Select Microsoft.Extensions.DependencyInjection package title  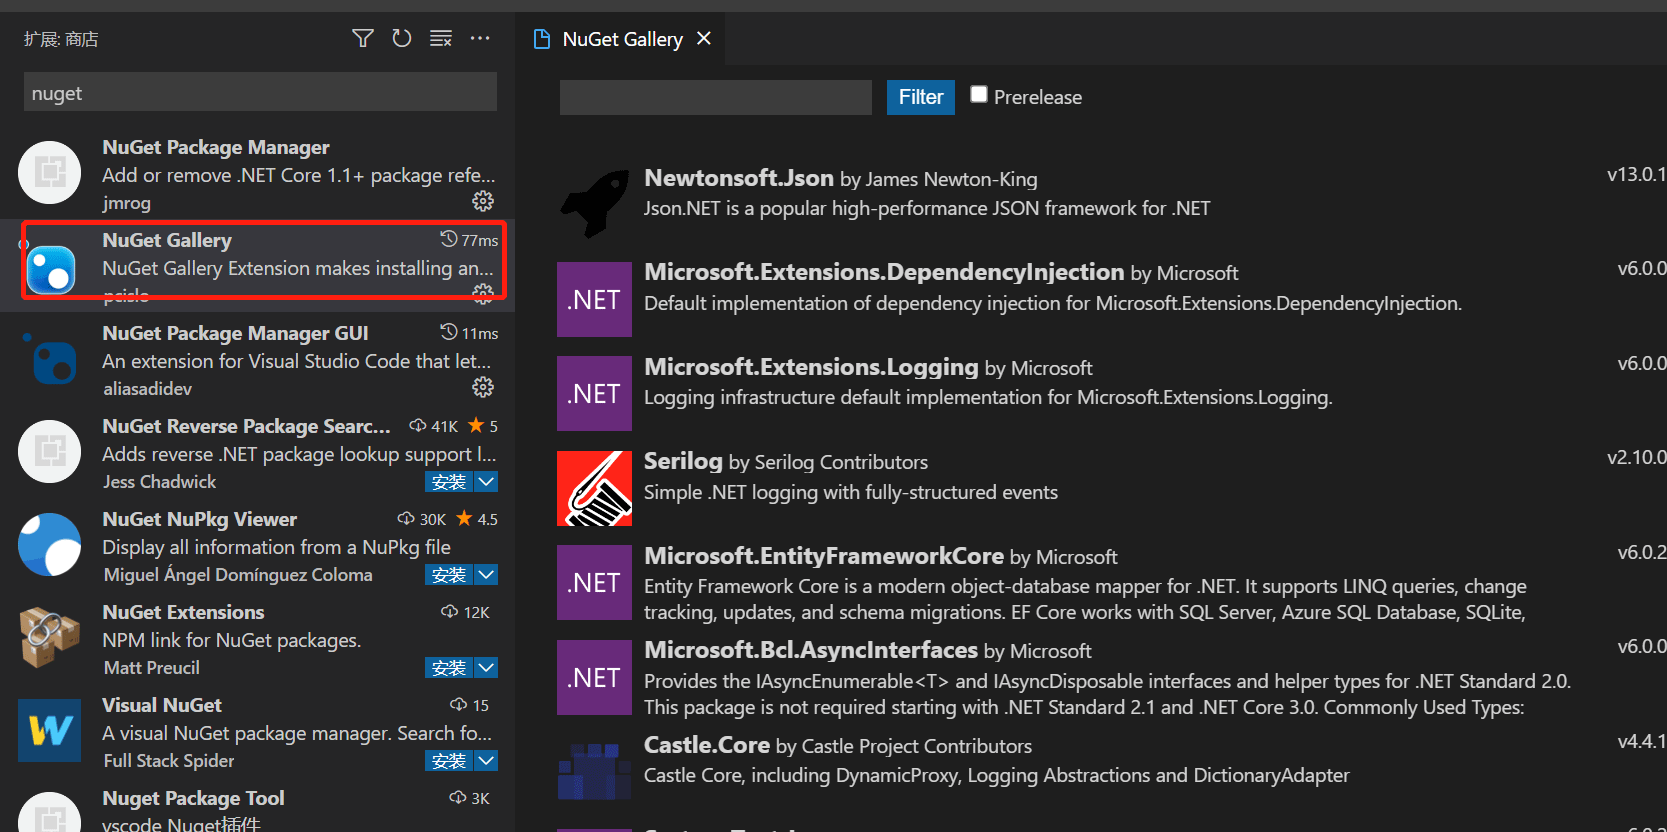pyautogui.click(x=884, y=272)
